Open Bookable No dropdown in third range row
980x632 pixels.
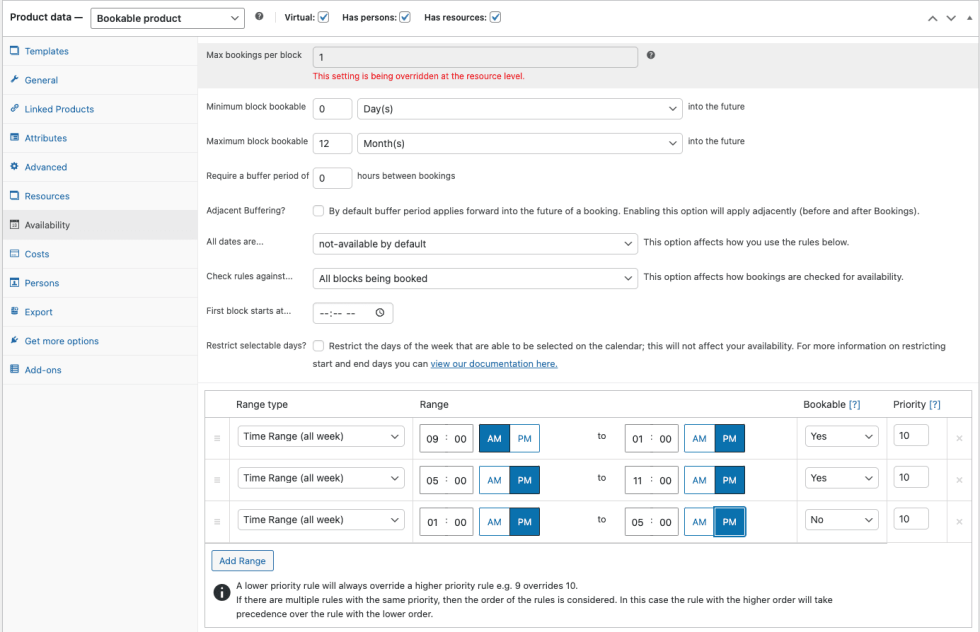click(841, 519)
